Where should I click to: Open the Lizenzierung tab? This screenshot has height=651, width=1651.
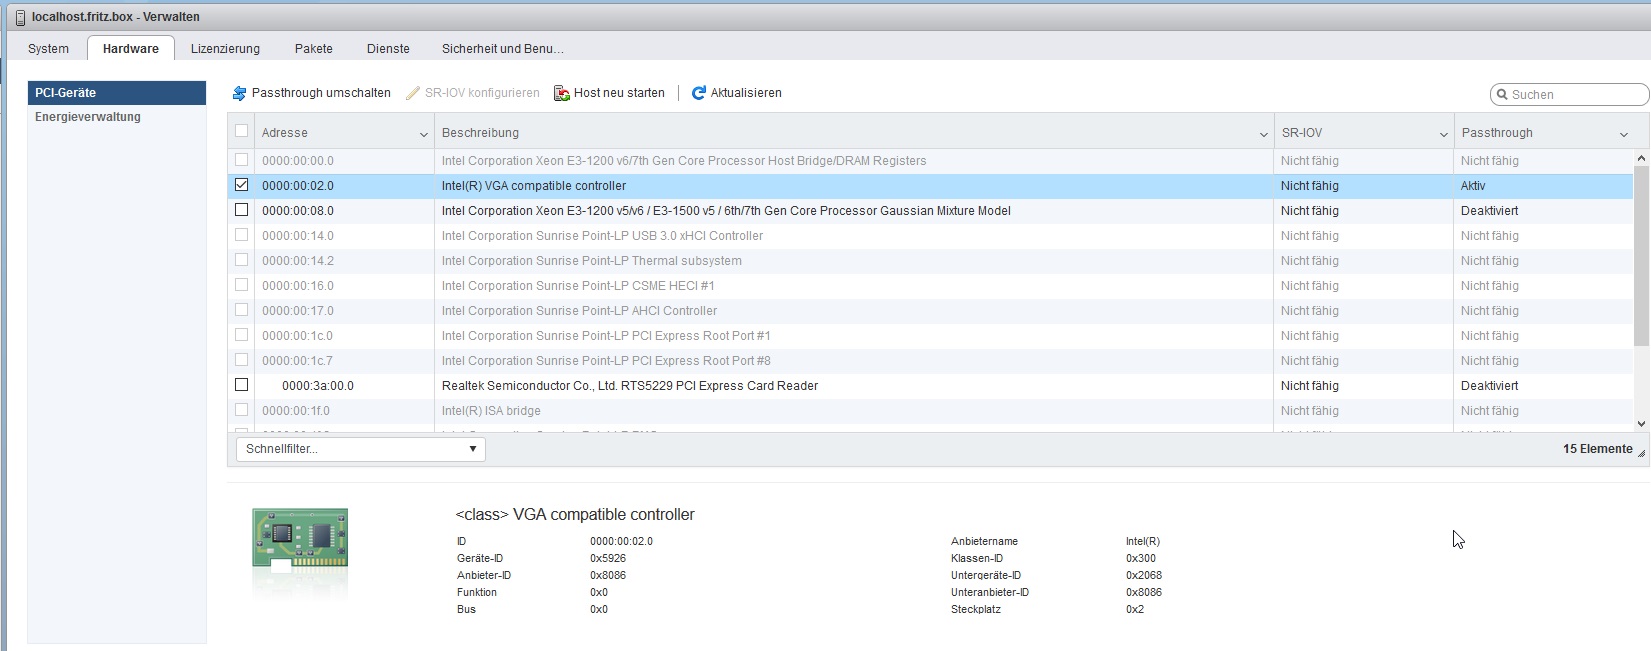click(225, 48)
